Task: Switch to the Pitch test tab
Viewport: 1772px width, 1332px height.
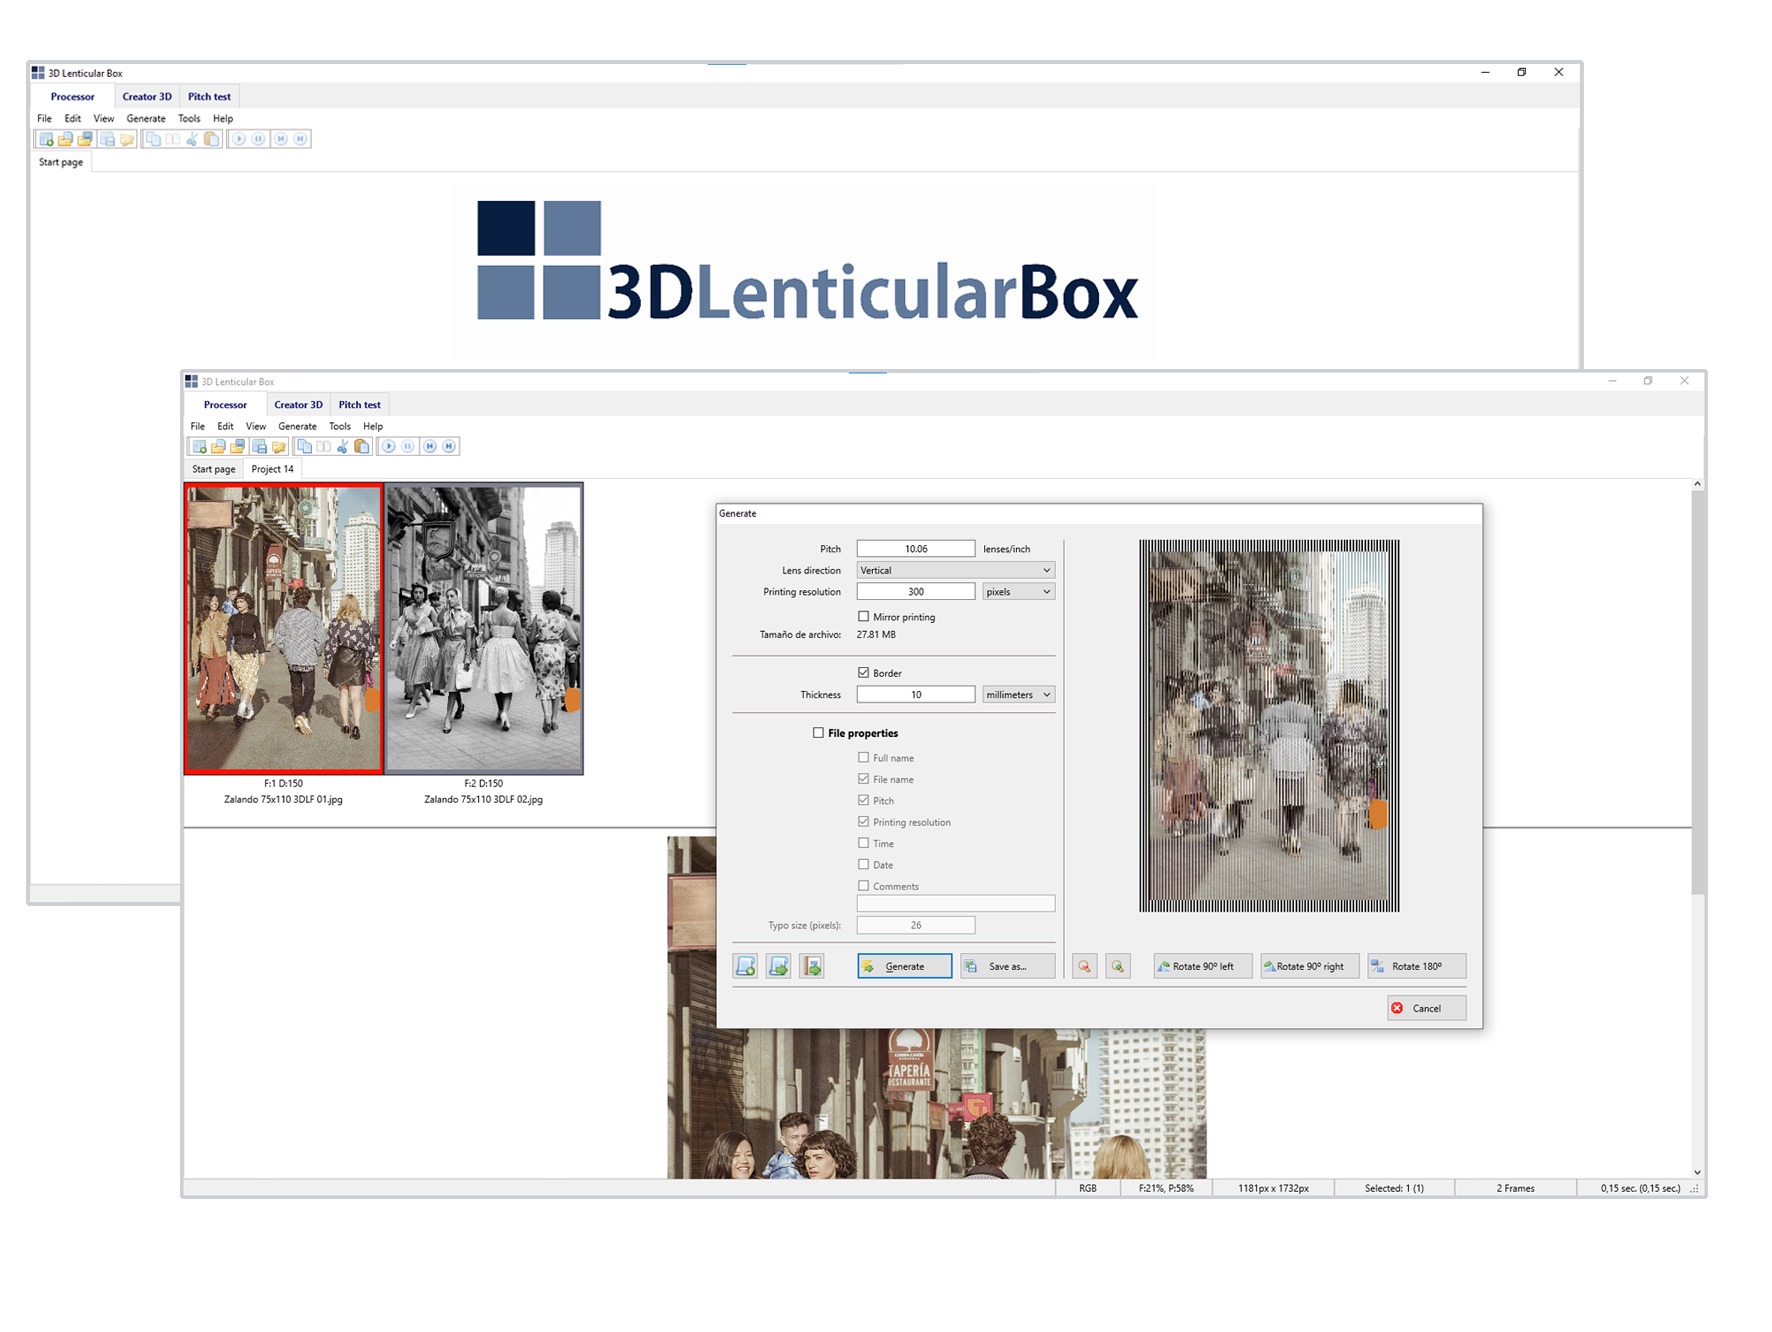Action: [359, 404]
